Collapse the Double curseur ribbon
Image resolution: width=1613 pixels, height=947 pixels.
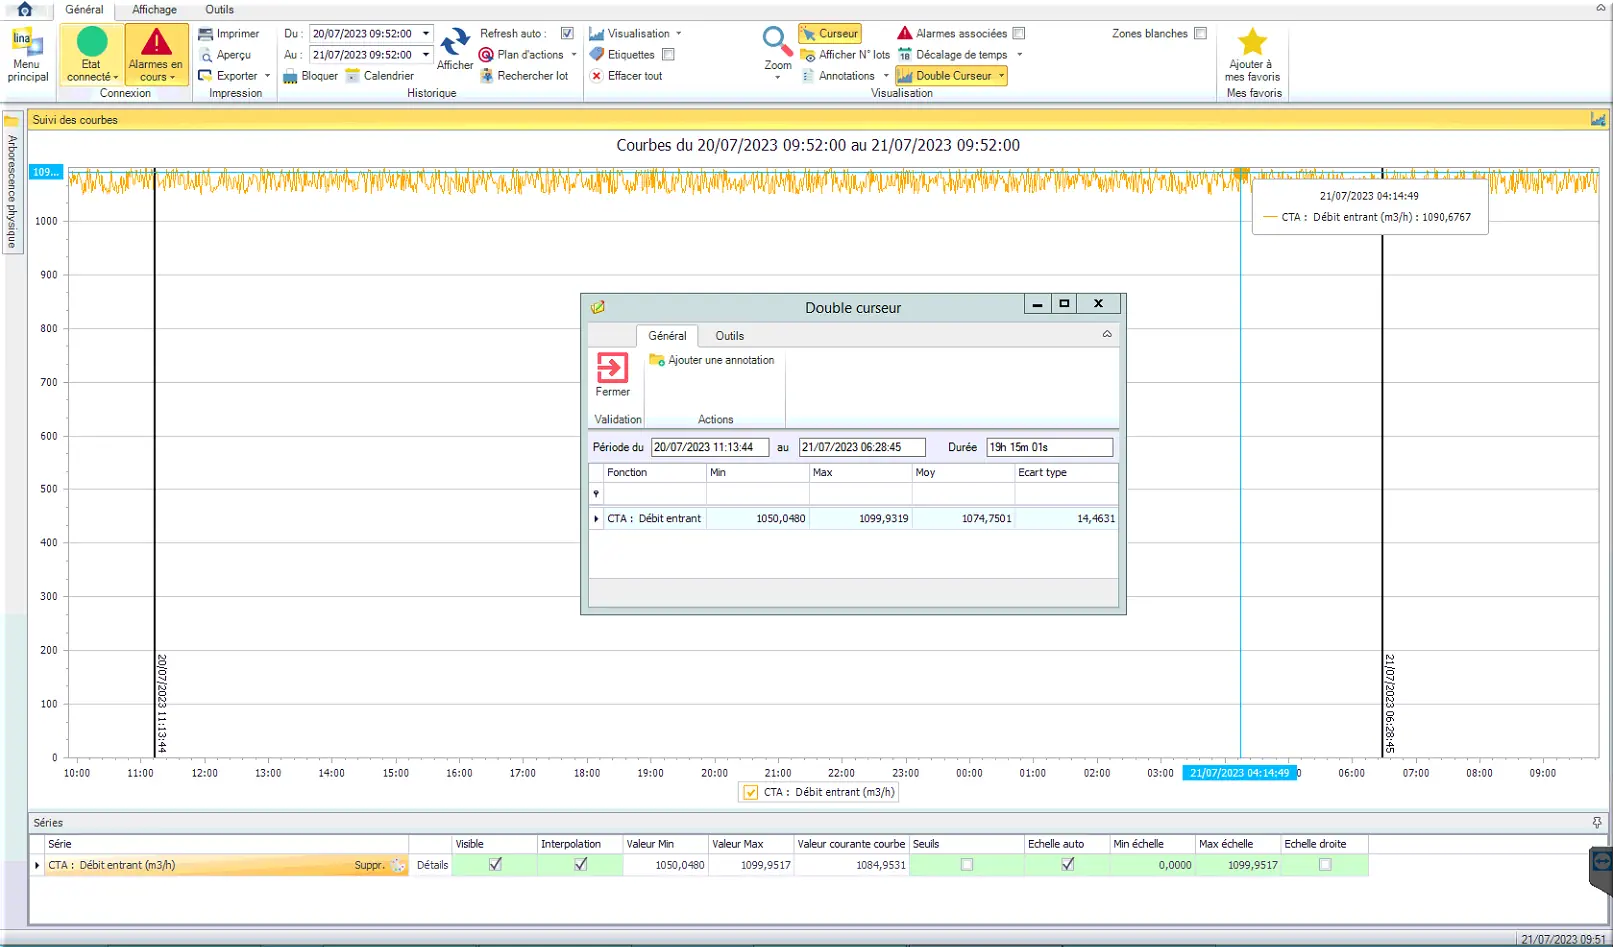click(x=1107, y=335)
